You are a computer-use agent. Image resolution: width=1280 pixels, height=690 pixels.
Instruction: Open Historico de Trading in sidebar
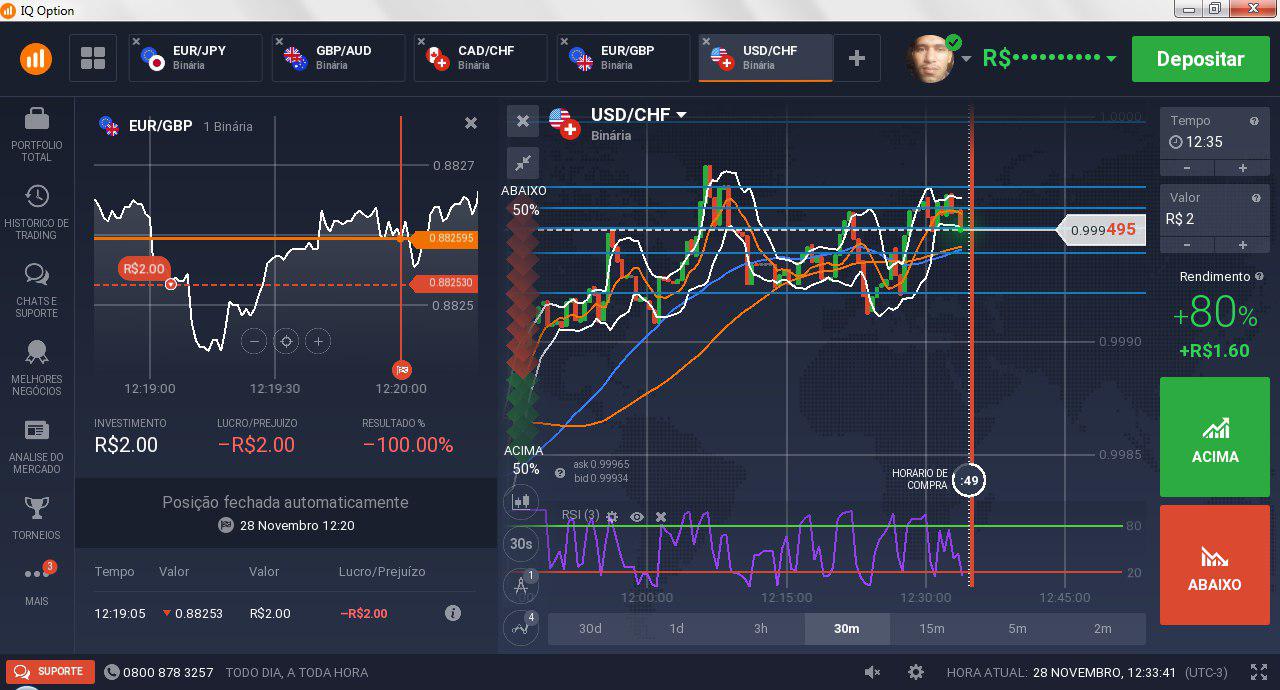point(37,211)
